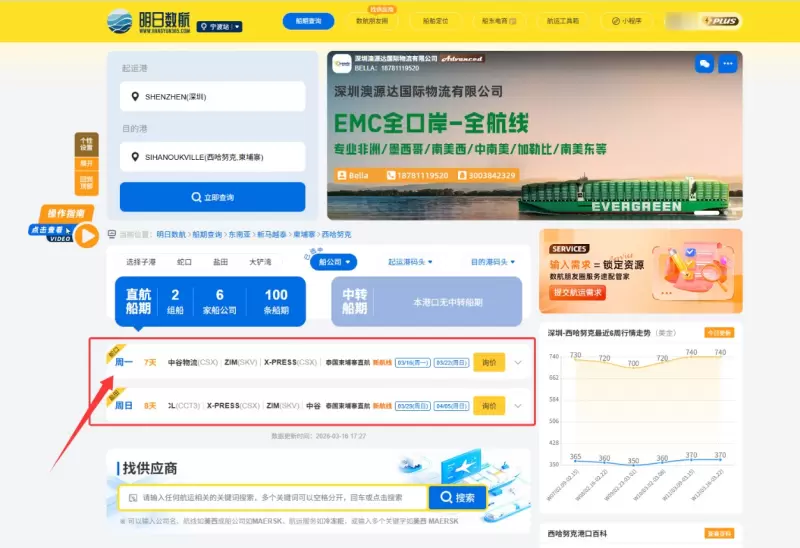Screen dimensions: 800x548
Task: Expand the 周一 schedule row chevron
Action: coord(518,363)
